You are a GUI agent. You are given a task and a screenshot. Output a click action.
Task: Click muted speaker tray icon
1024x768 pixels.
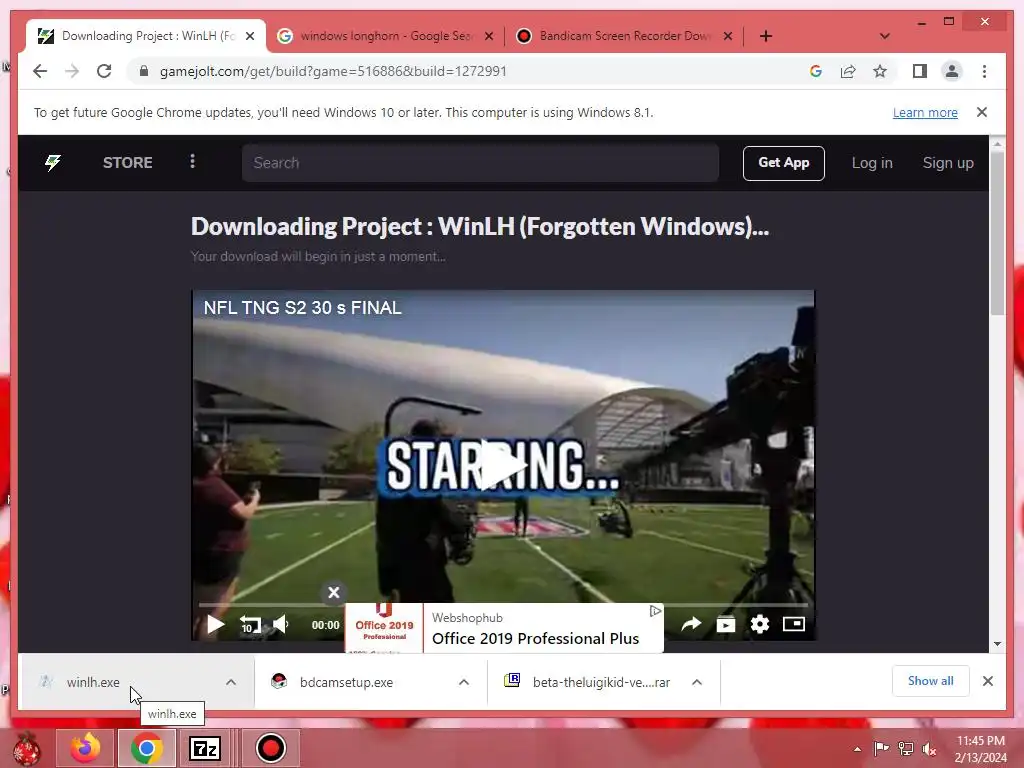coord(929,748)
